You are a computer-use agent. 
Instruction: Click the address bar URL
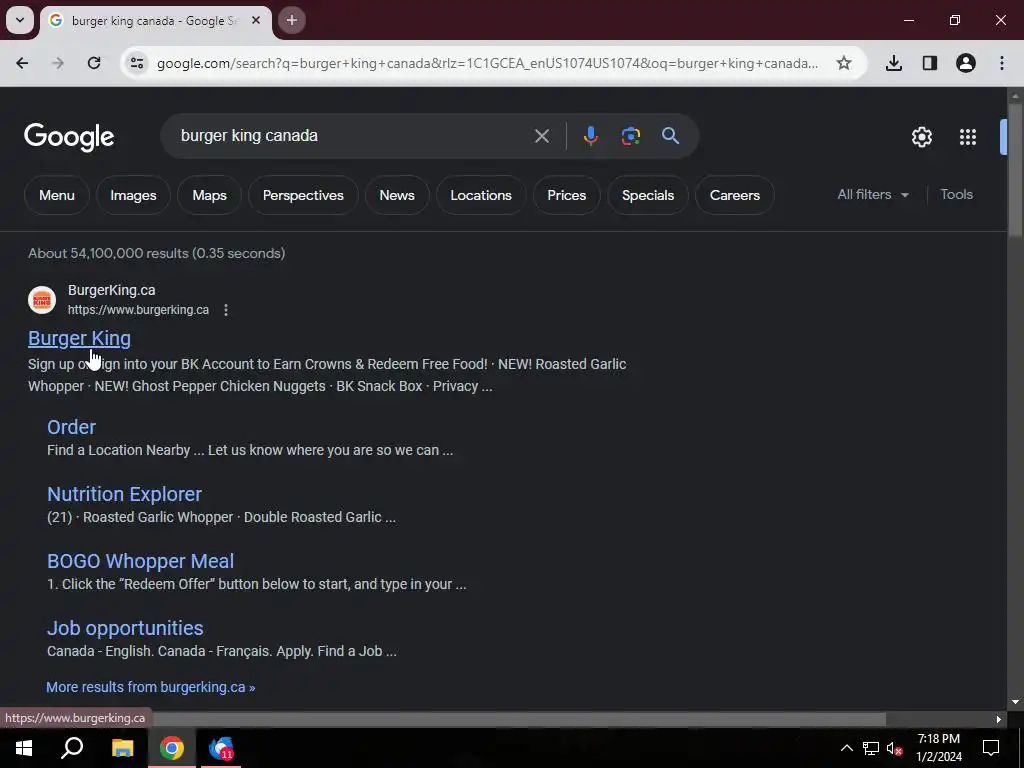pyautogui.click(x=487, y=63)
